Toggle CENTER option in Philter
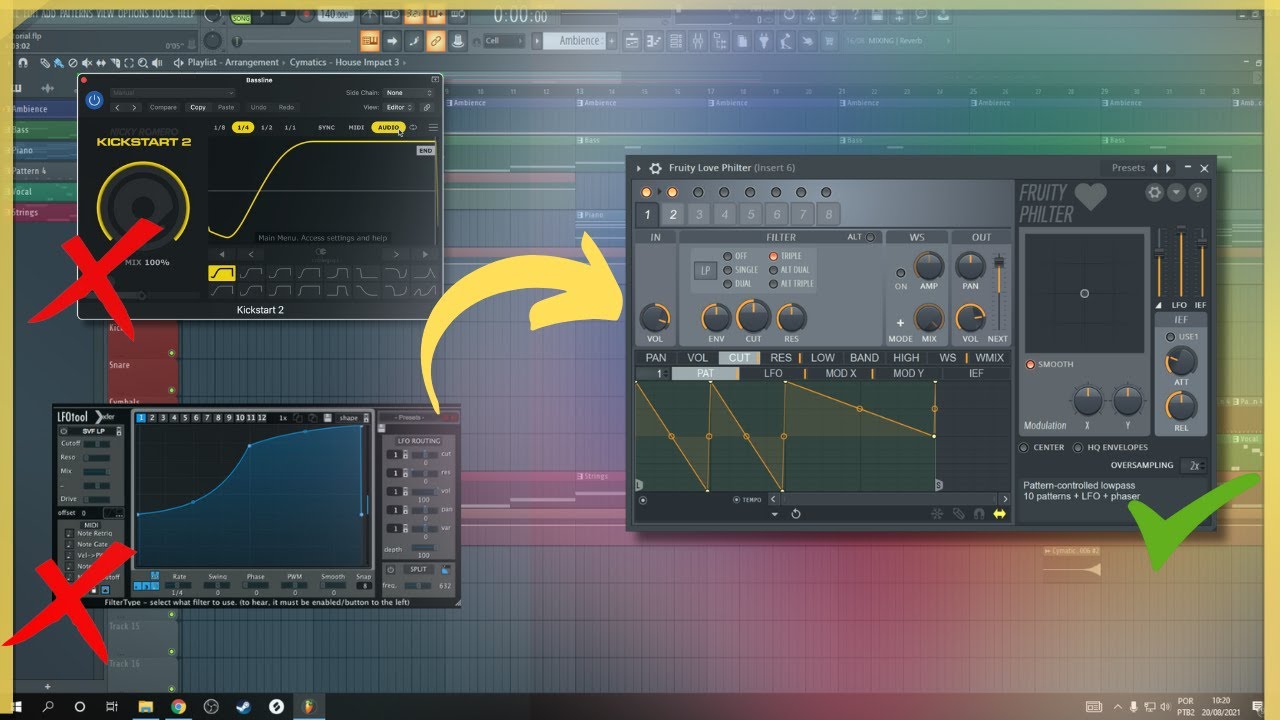The width and height of the screenshot is (1280, 720). click(1024, 447)
